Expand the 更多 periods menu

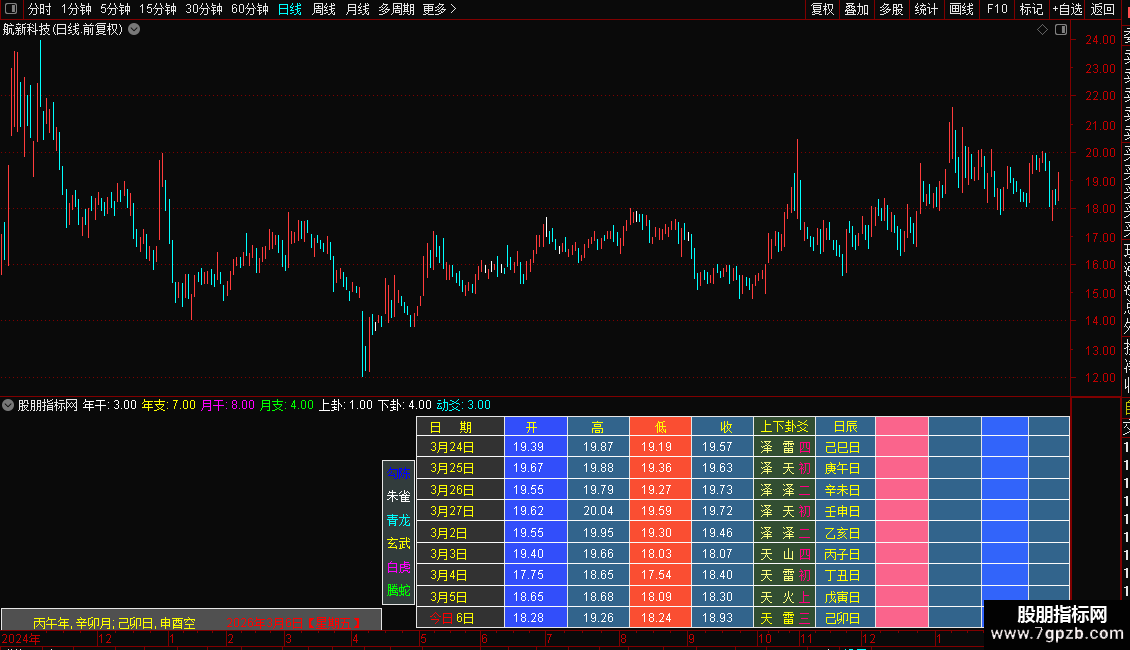(x=440, y=9)
